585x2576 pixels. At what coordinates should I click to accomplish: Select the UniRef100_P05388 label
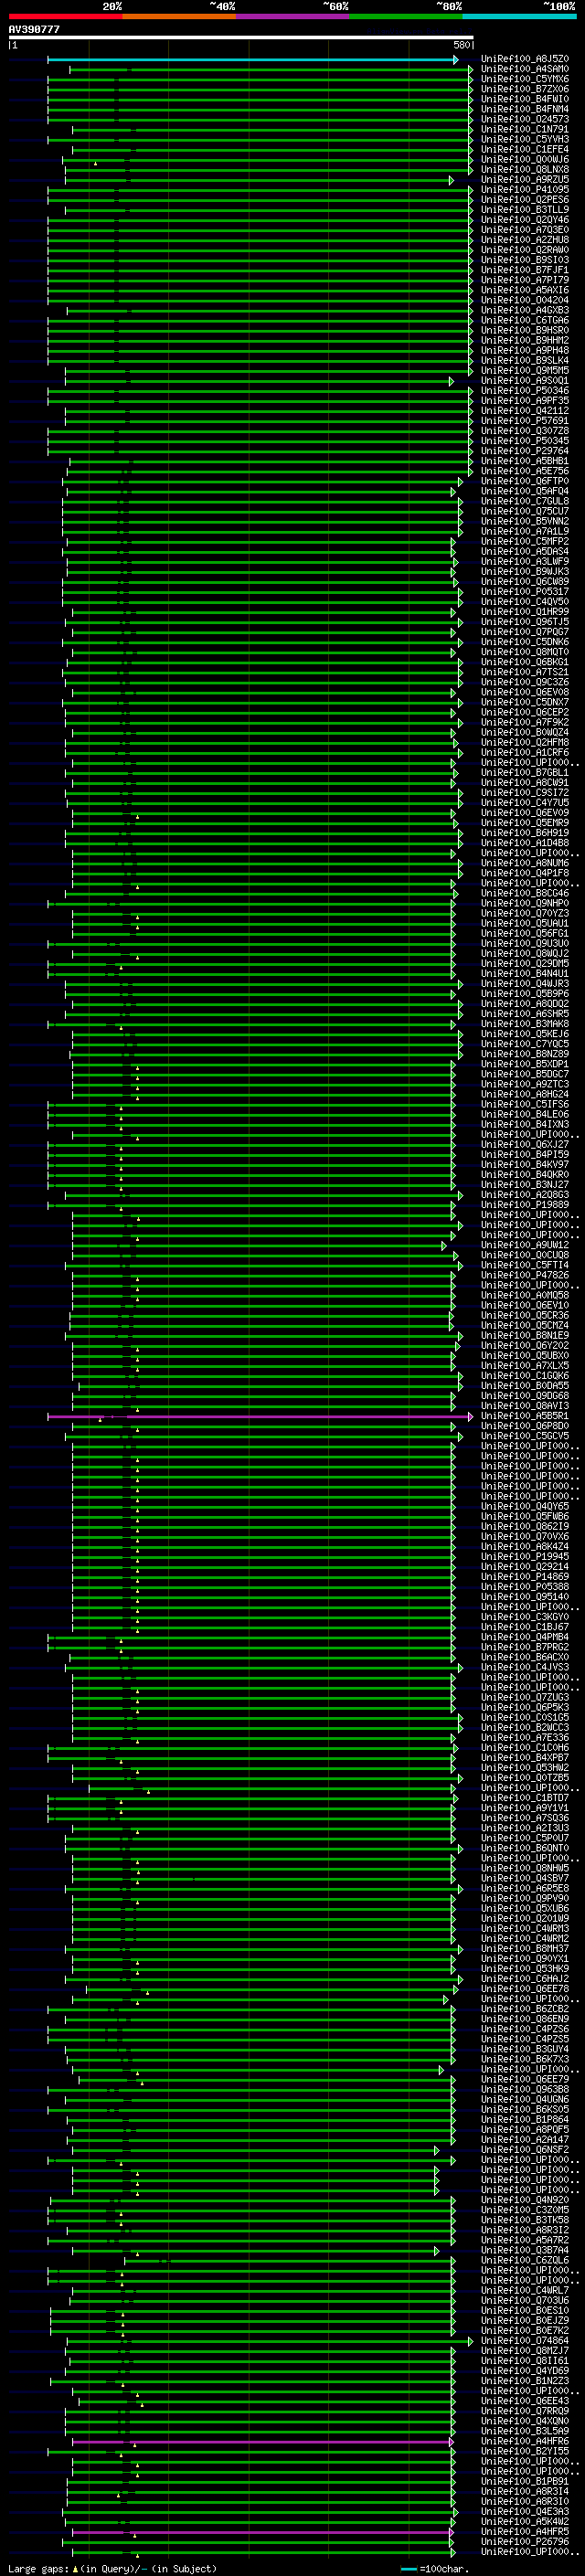525,1587
